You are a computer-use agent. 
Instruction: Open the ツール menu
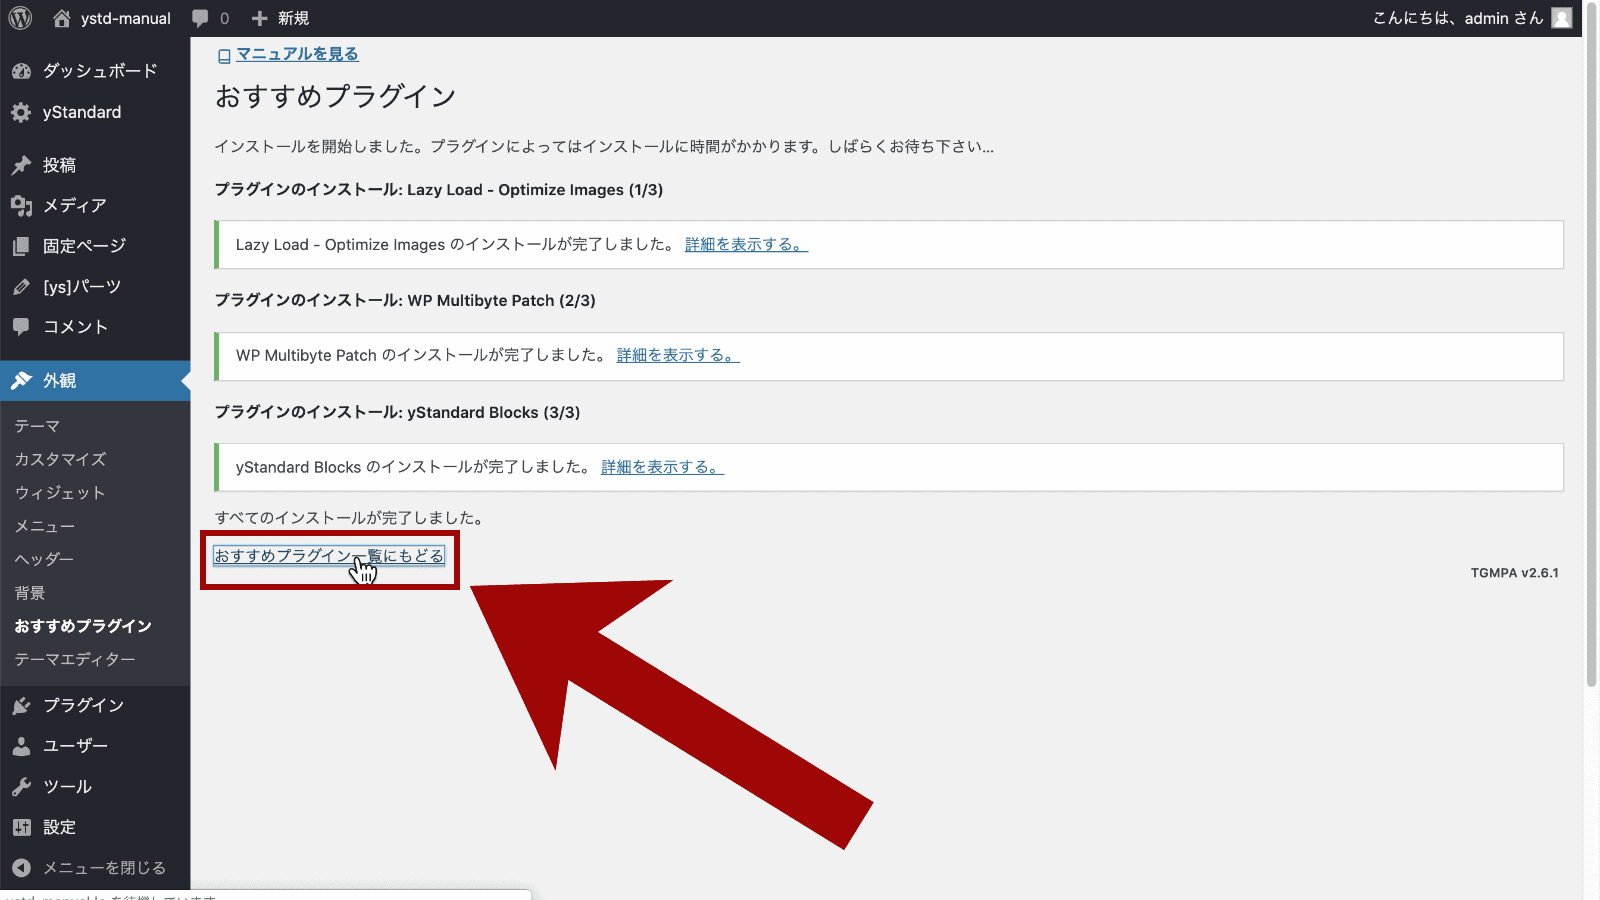coord(95,787)
